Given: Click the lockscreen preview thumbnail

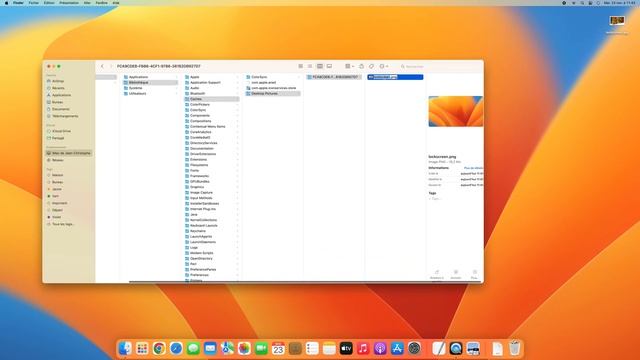Looking at the screenshot, I should click(x=456, y=111).
